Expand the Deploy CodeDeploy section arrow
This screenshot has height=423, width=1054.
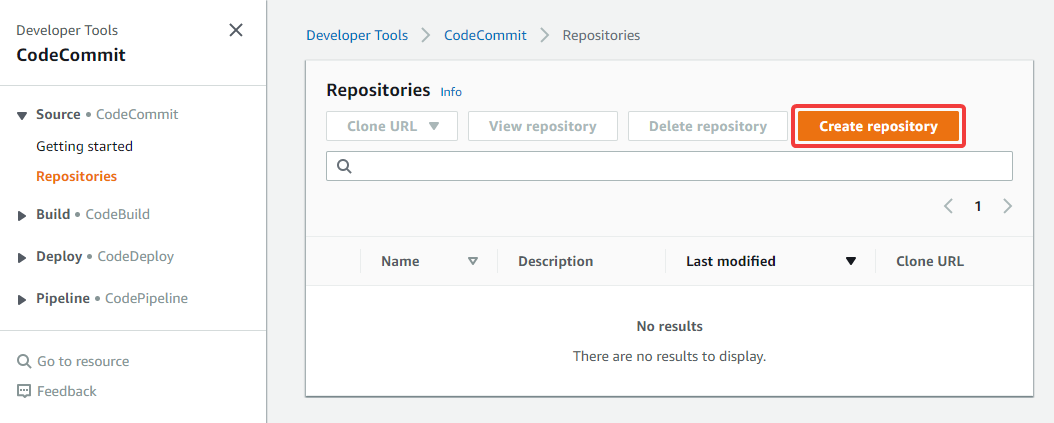pos(22,257)
